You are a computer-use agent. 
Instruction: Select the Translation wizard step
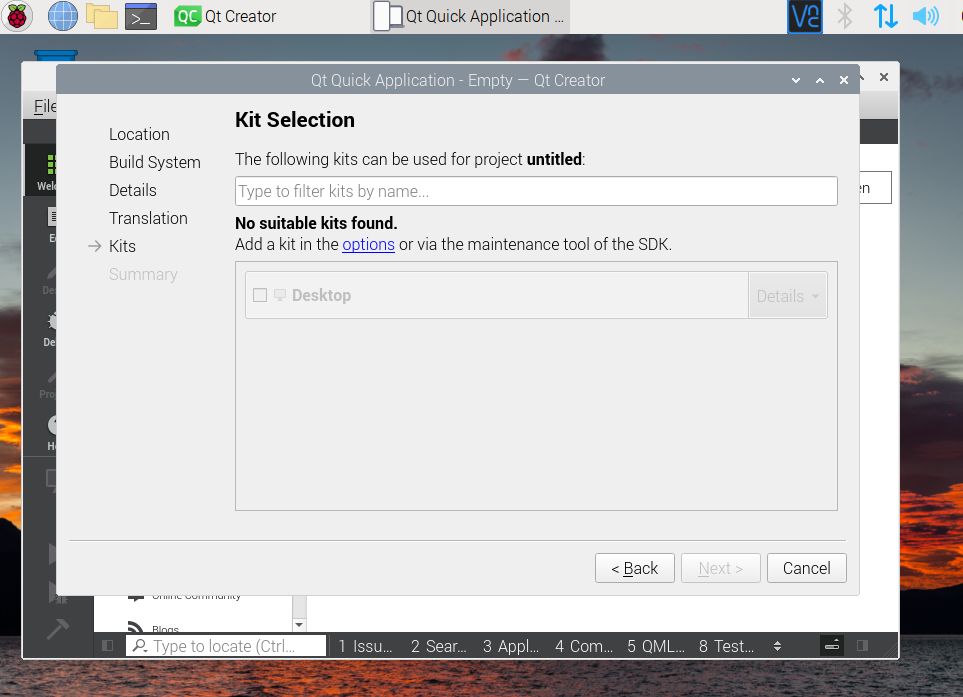[x=148, y=218]
